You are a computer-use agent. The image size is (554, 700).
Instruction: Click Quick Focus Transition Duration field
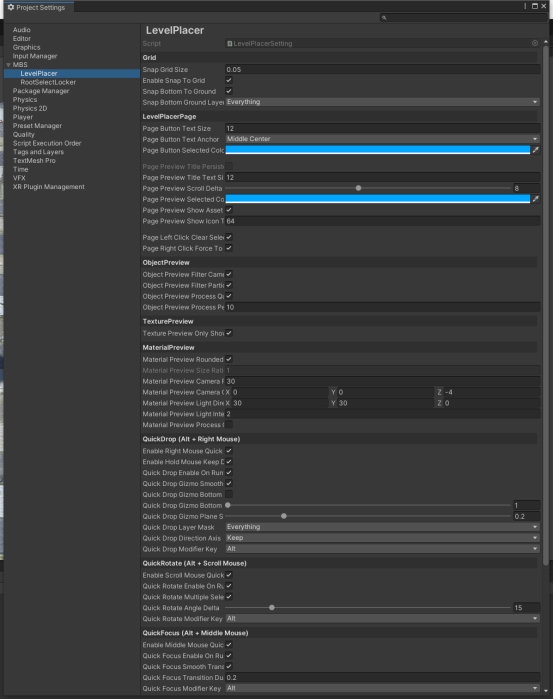point(383,678)
